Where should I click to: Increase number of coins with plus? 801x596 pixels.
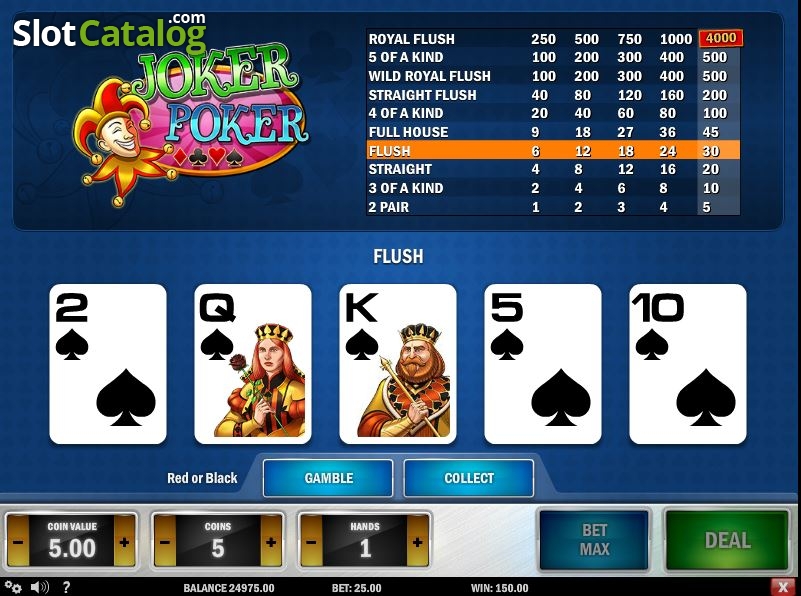coord(271,541)
